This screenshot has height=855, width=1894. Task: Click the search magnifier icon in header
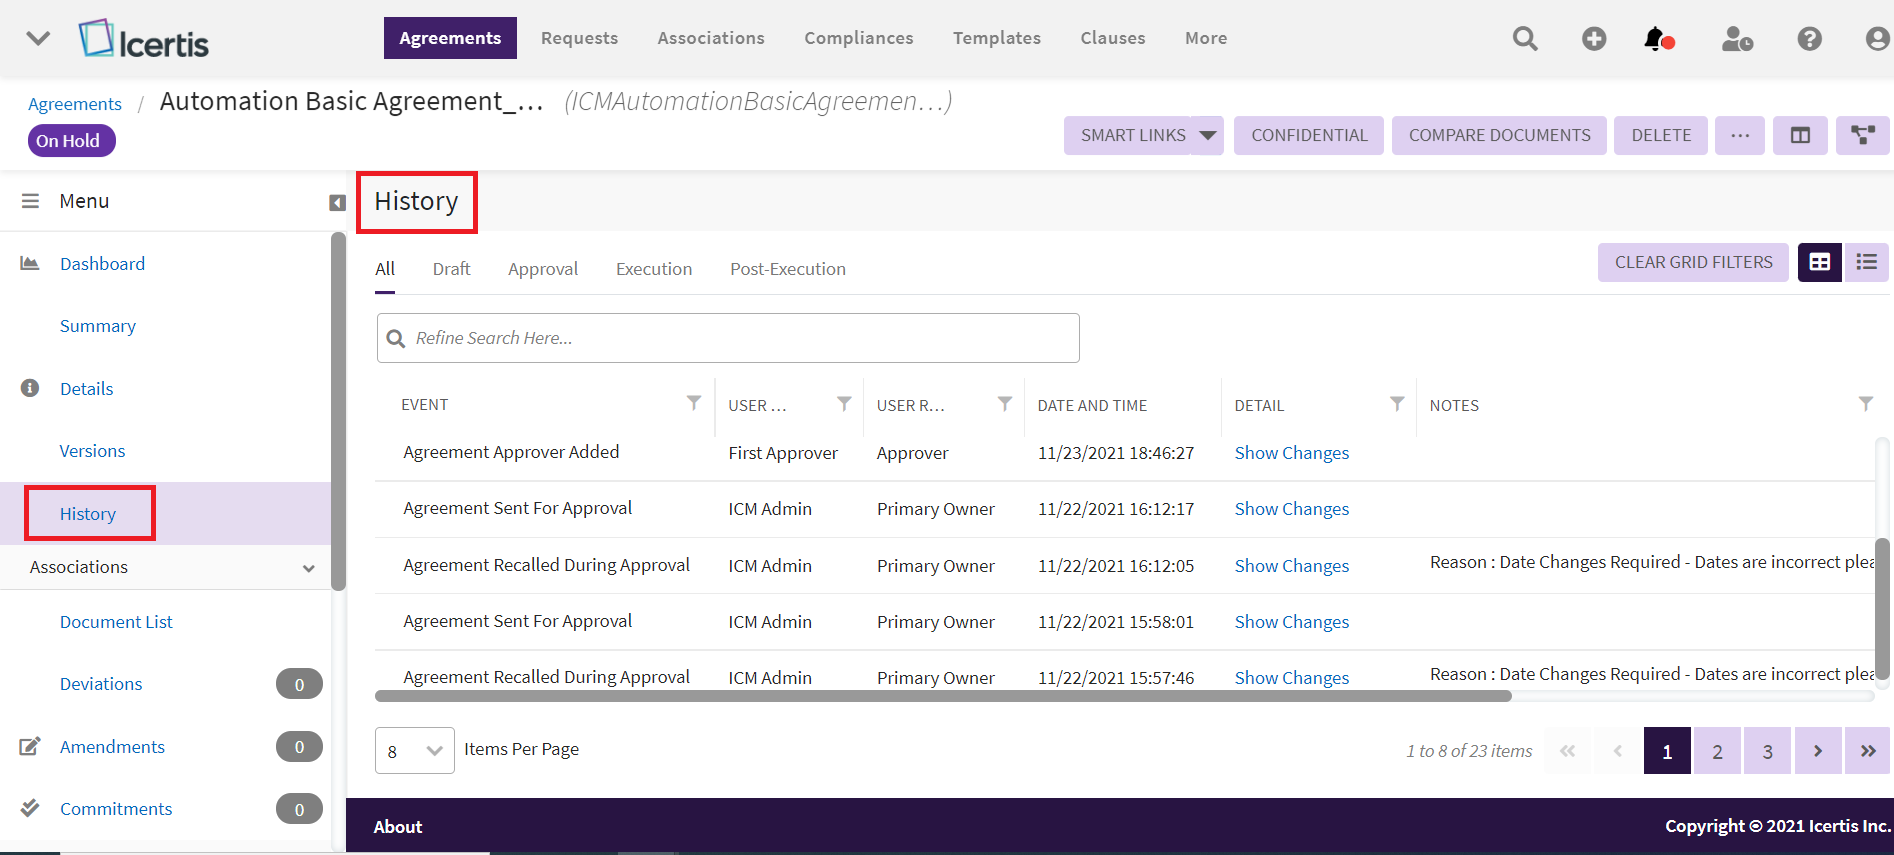pyautogui.click(x=1524, y=39)
